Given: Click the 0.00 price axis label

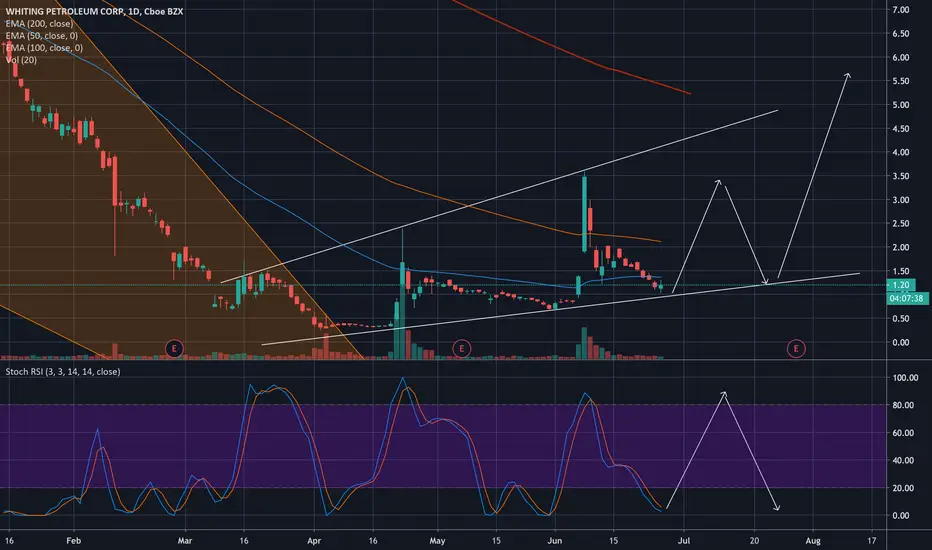Looking at the screenshot, I should [900, 342].
